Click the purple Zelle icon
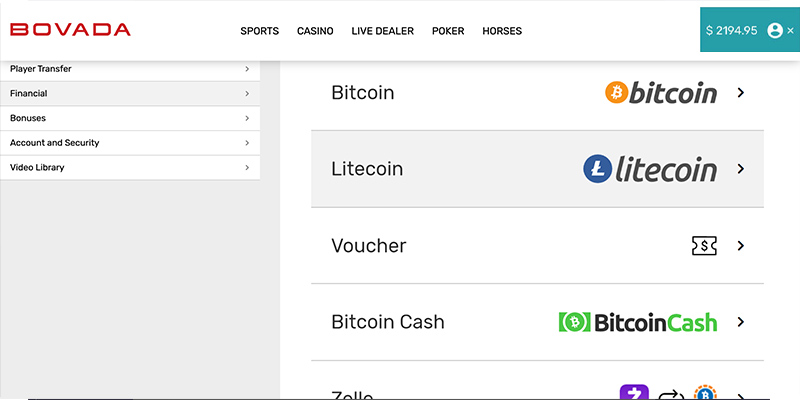800x400 pixels. [x=634, y=394]
